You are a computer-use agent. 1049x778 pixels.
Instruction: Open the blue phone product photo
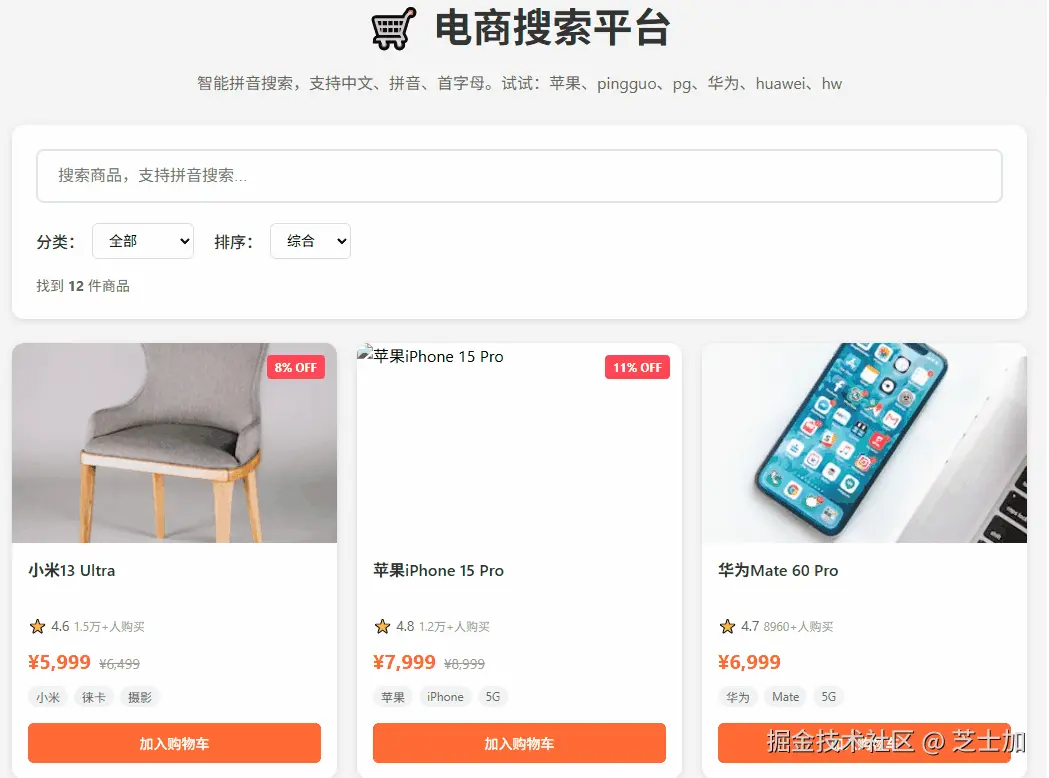coord(864,443)
